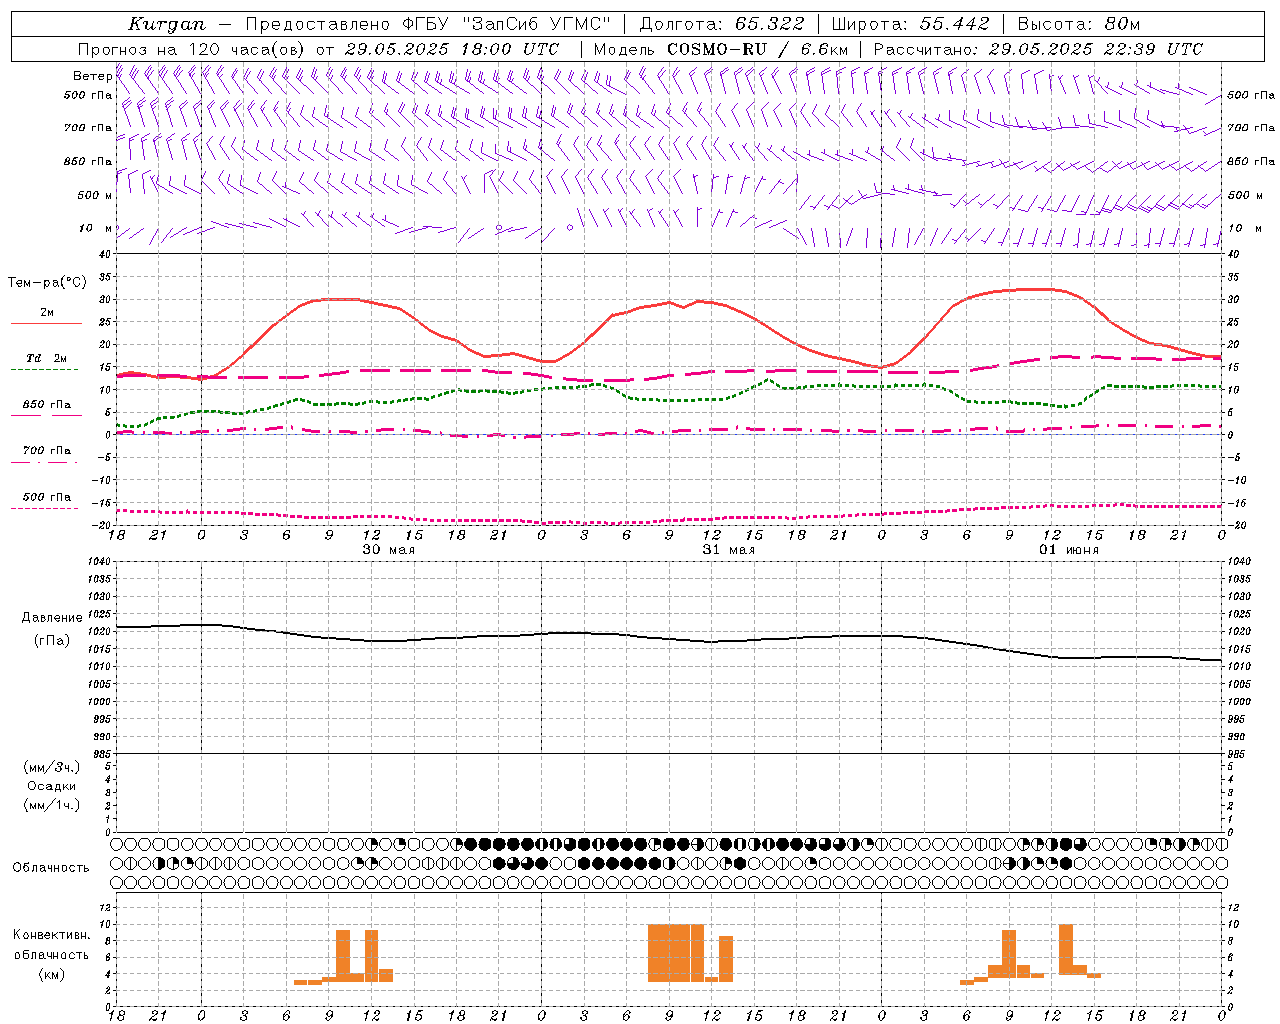Screen dimensions: 1280x1024
Task: Click the Рассчитано: 29.05.2025 22:39 UTC text
Action: [1038, 49]
